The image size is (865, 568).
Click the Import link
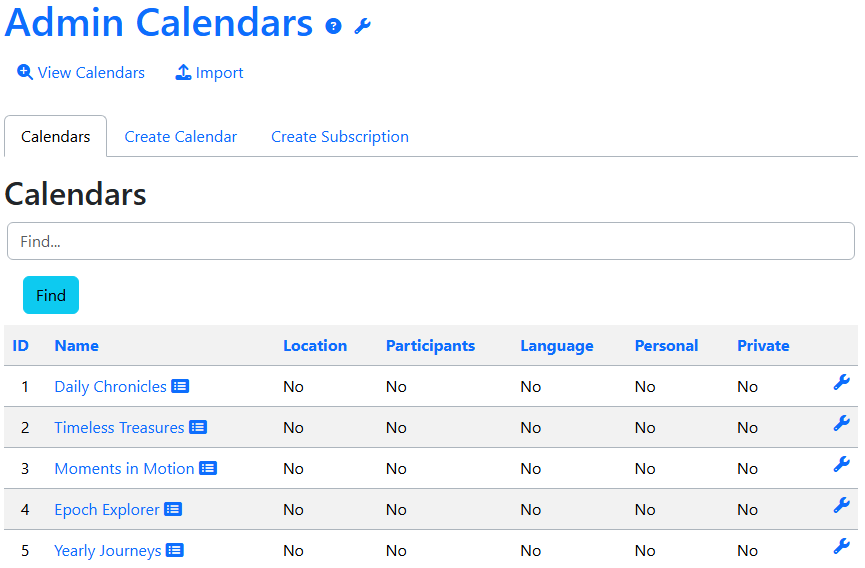pyautogui.click(x=210, y=73)
